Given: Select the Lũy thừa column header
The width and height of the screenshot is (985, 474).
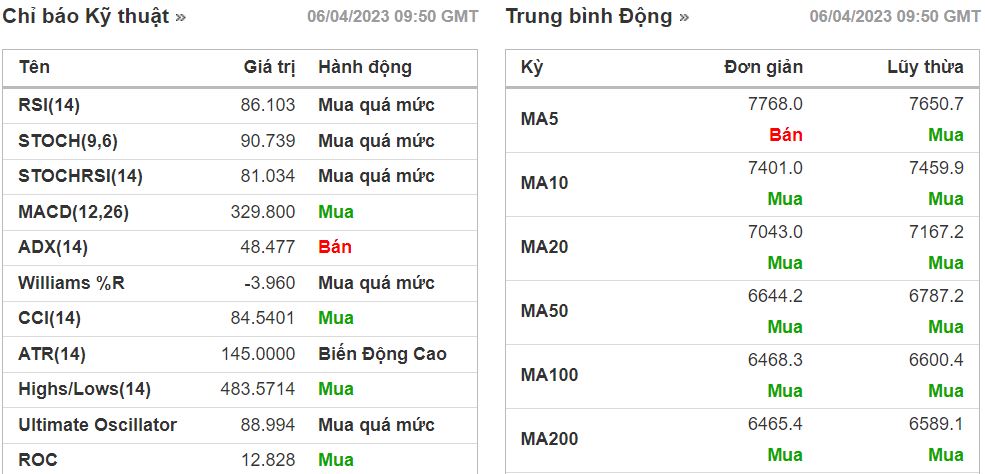Looking at the screenshot, I should pyautogui.click(x=925, y=67).
